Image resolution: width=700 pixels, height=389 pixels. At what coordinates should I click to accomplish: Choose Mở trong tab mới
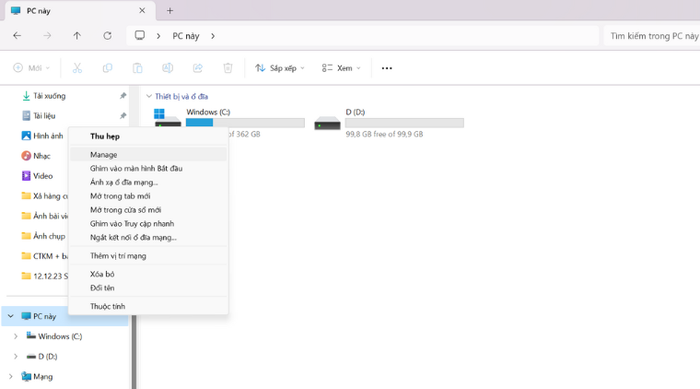[x=148, y=196]
